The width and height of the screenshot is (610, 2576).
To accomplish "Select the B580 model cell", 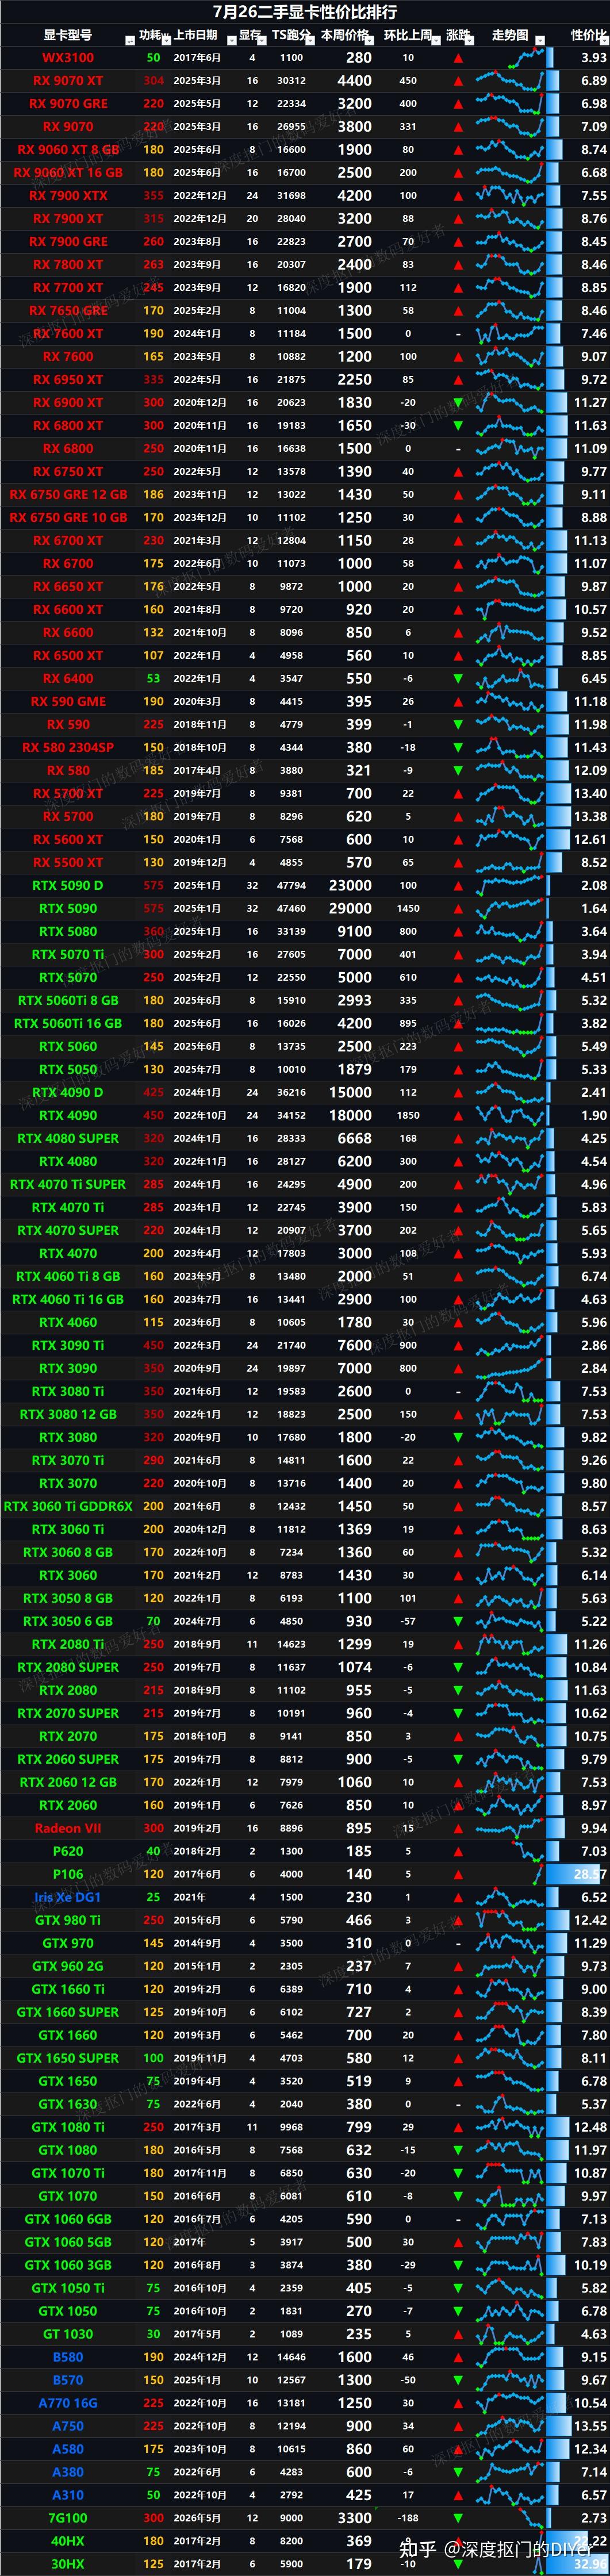I will 68,2358.
